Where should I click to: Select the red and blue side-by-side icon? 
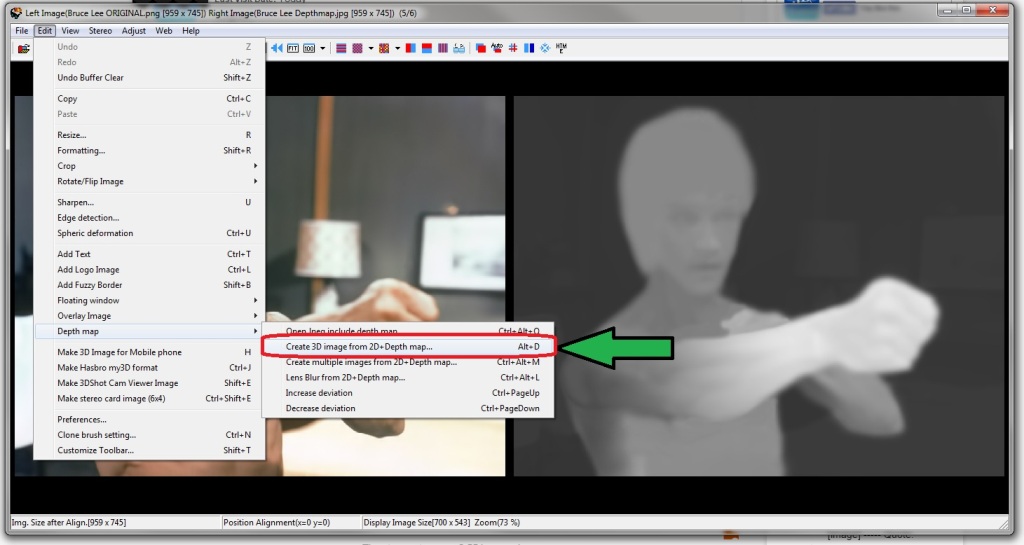[411, 48]
